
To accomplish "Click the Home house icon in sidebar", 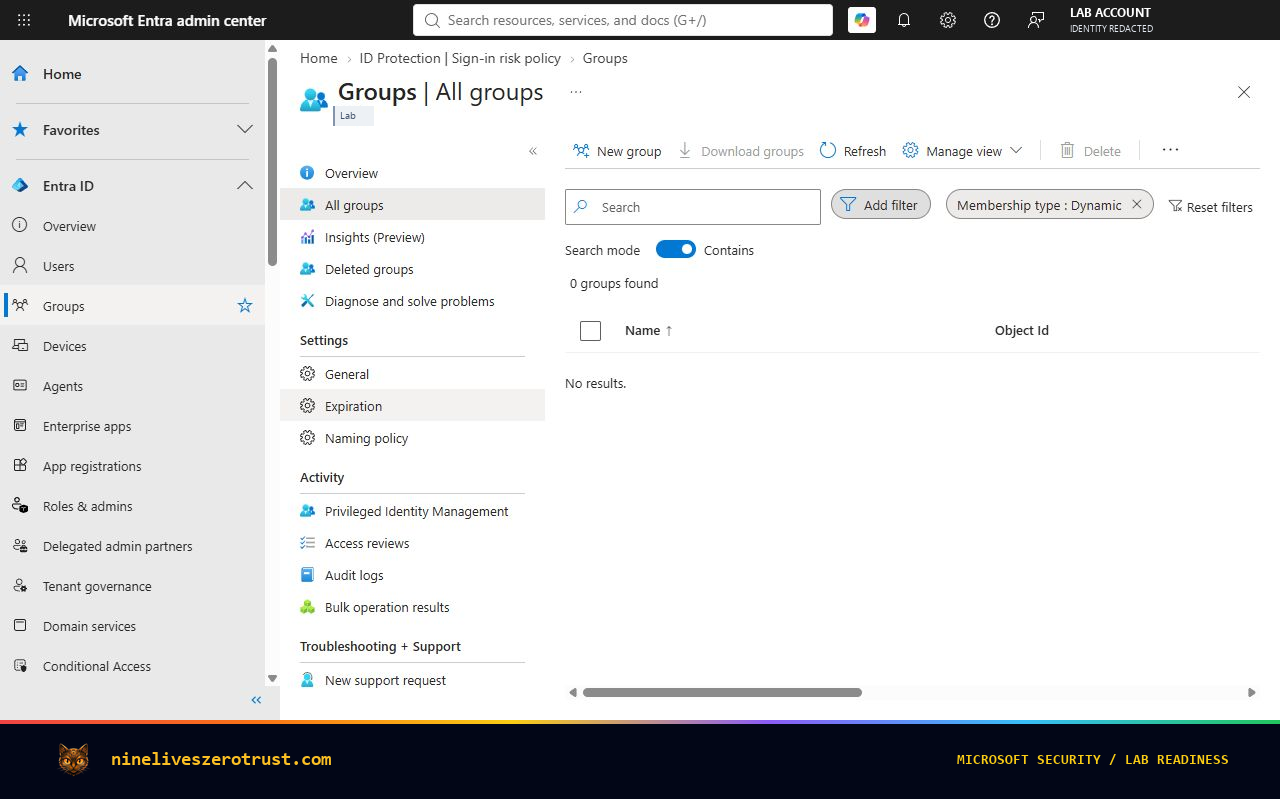I will pos(20,74).
